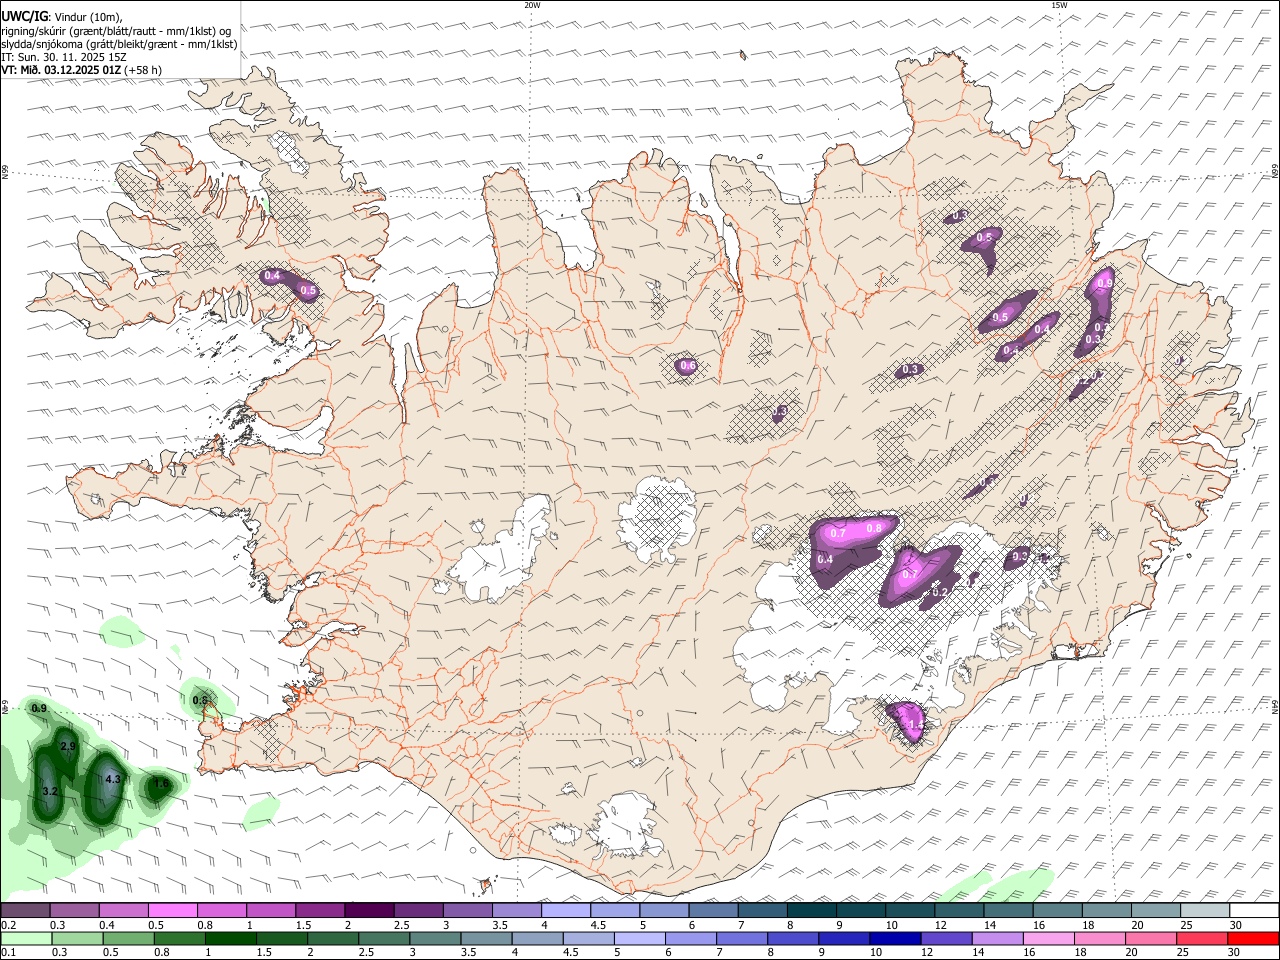Click the '15W' longitude label at top

coord(1058,5)
